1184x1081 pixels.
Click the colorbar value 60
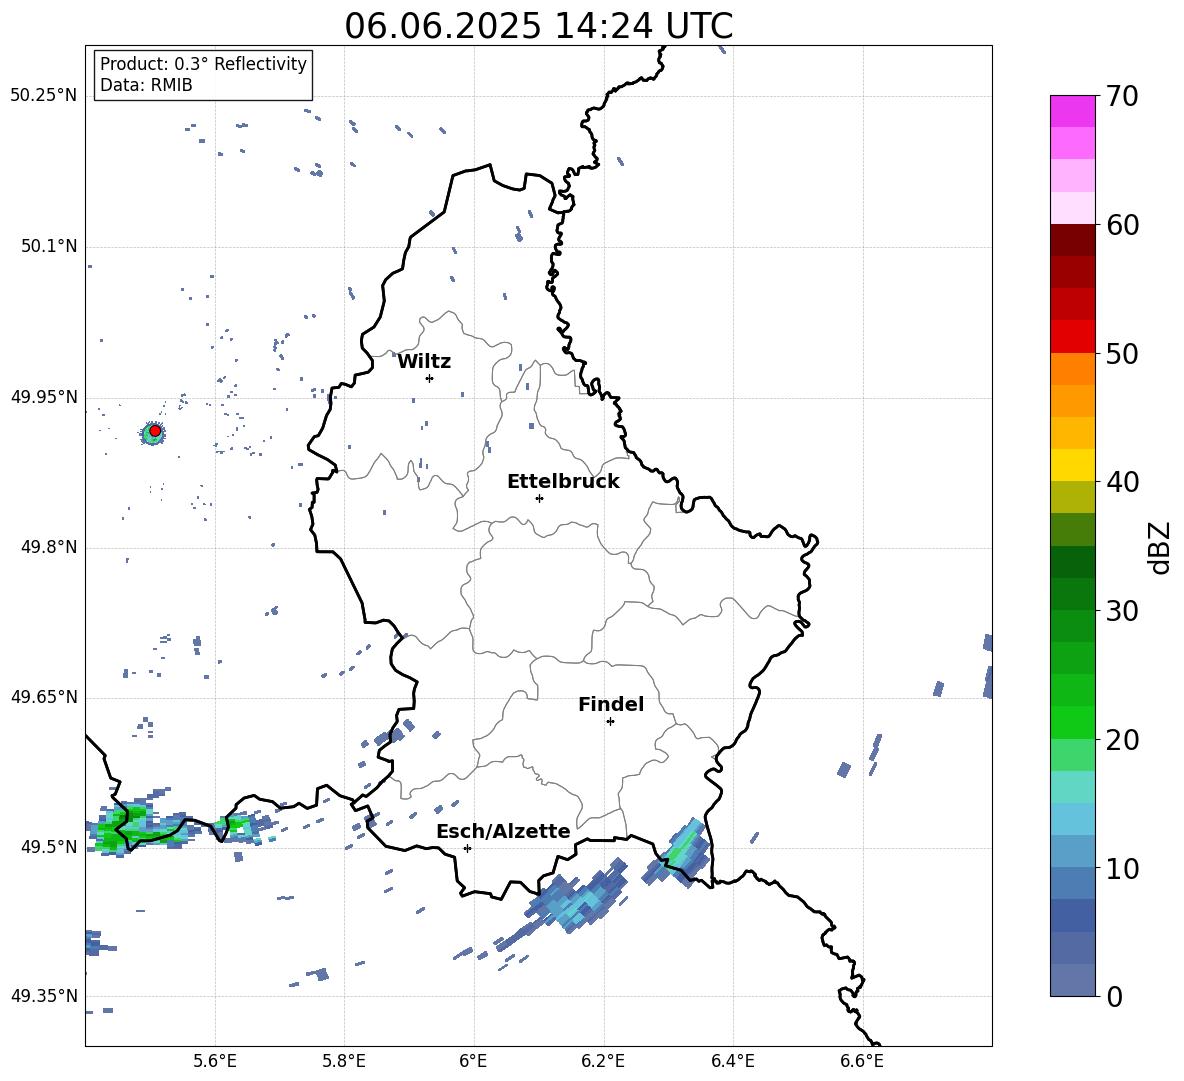click(1122, 225)
